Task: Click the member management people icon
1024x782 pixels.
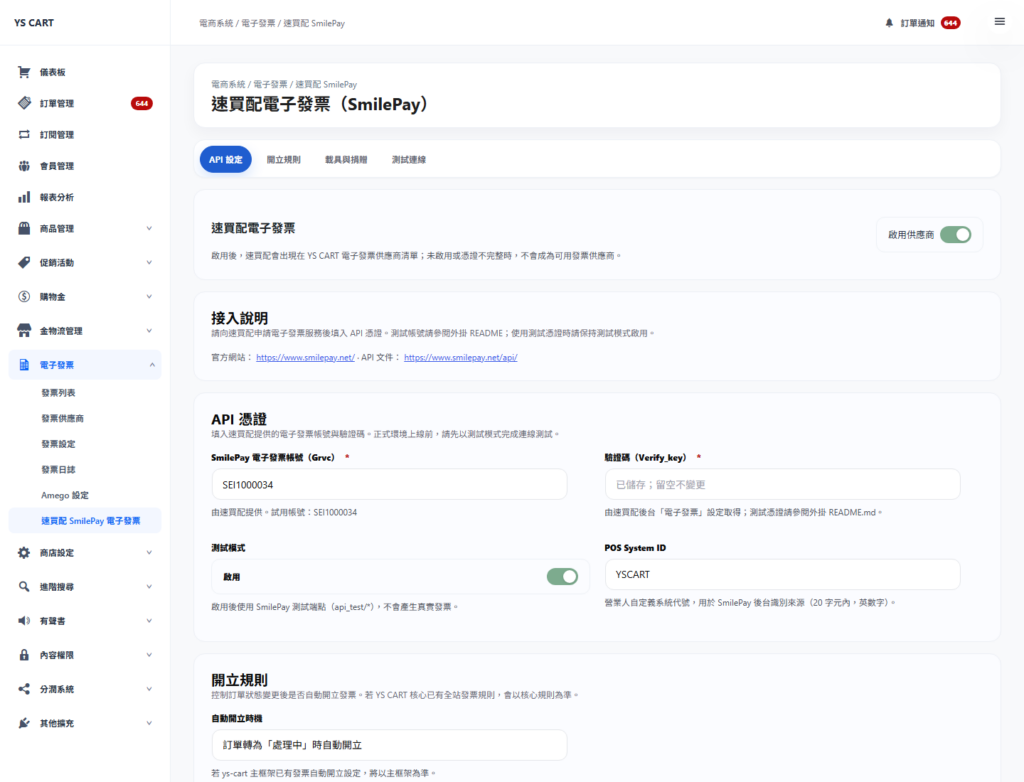Action: (24, 166)
